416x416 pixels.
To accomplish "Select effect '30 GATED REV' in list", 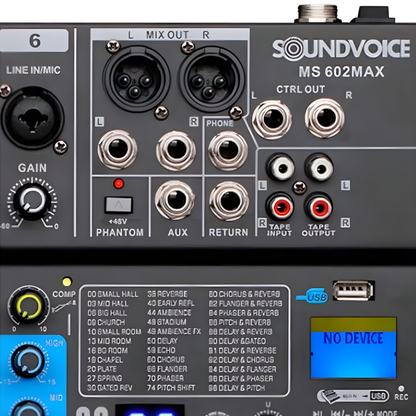I will pos(110,388).
